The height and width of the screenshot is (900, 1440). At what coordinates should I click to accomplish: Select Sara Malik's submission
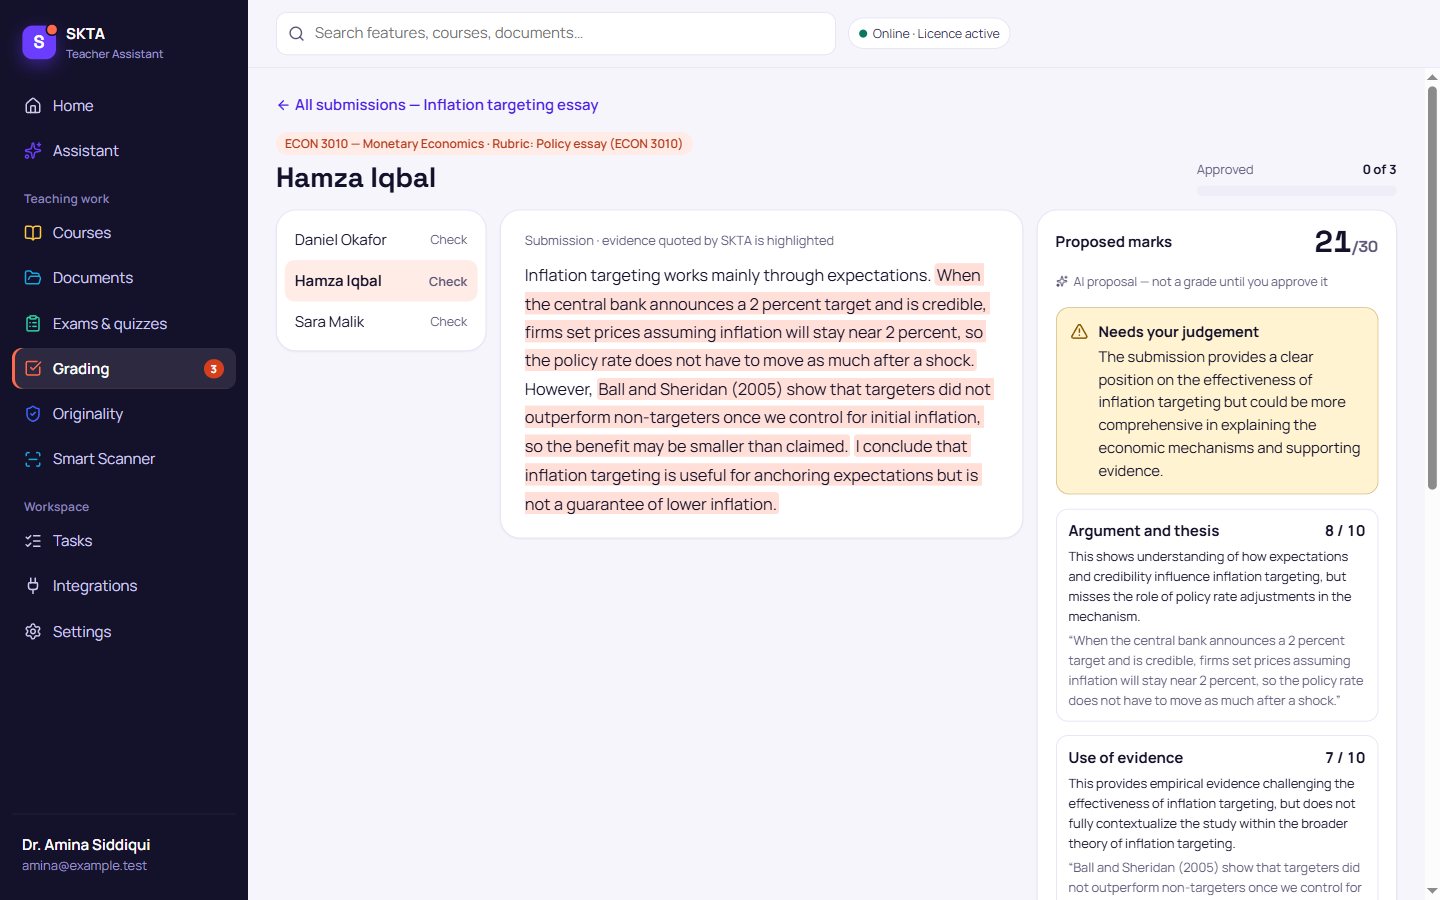(381, 322)
